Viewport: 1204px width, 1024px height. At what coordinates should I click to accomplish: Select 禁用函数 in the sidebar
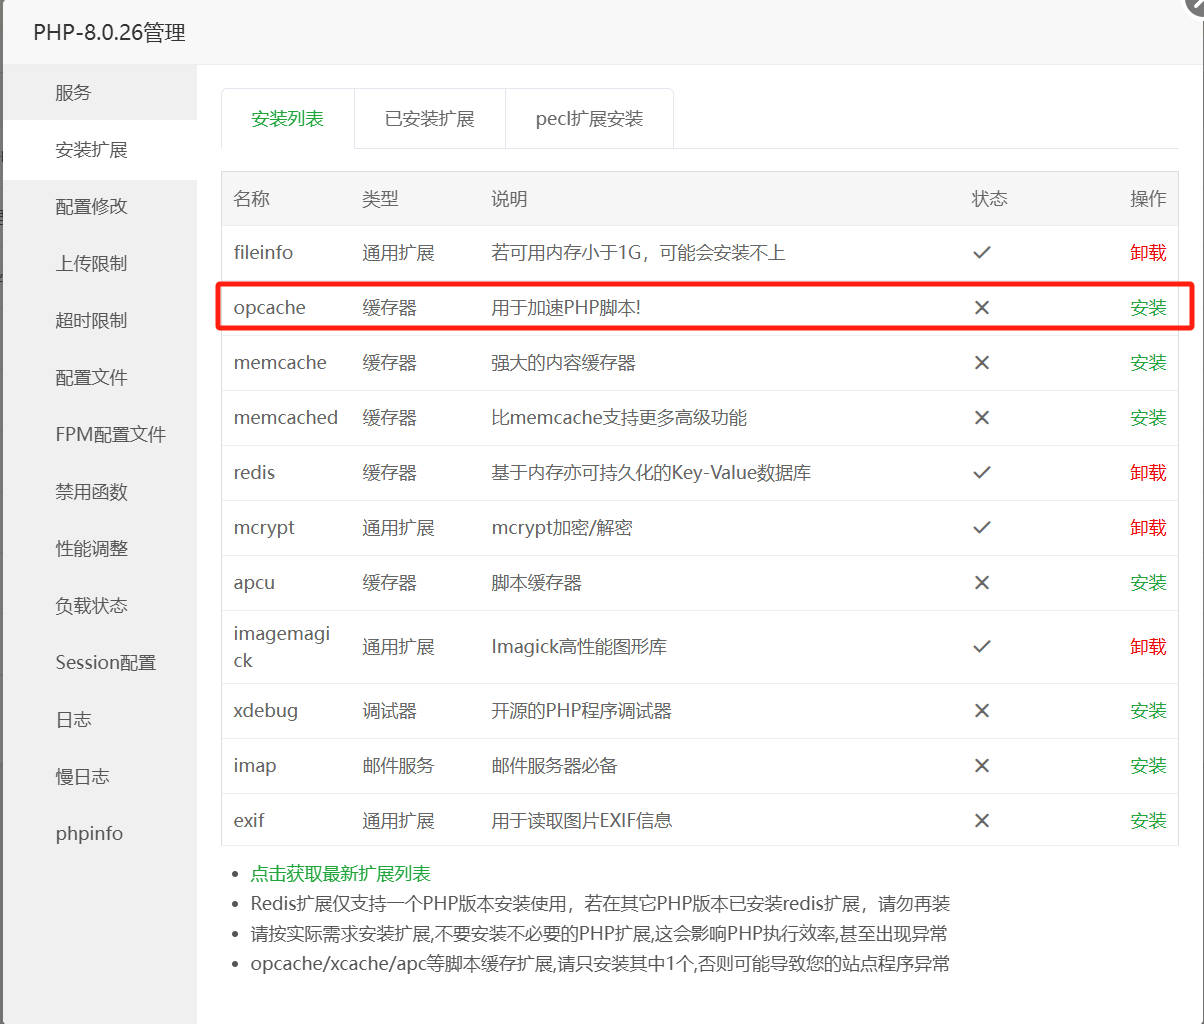91,492
